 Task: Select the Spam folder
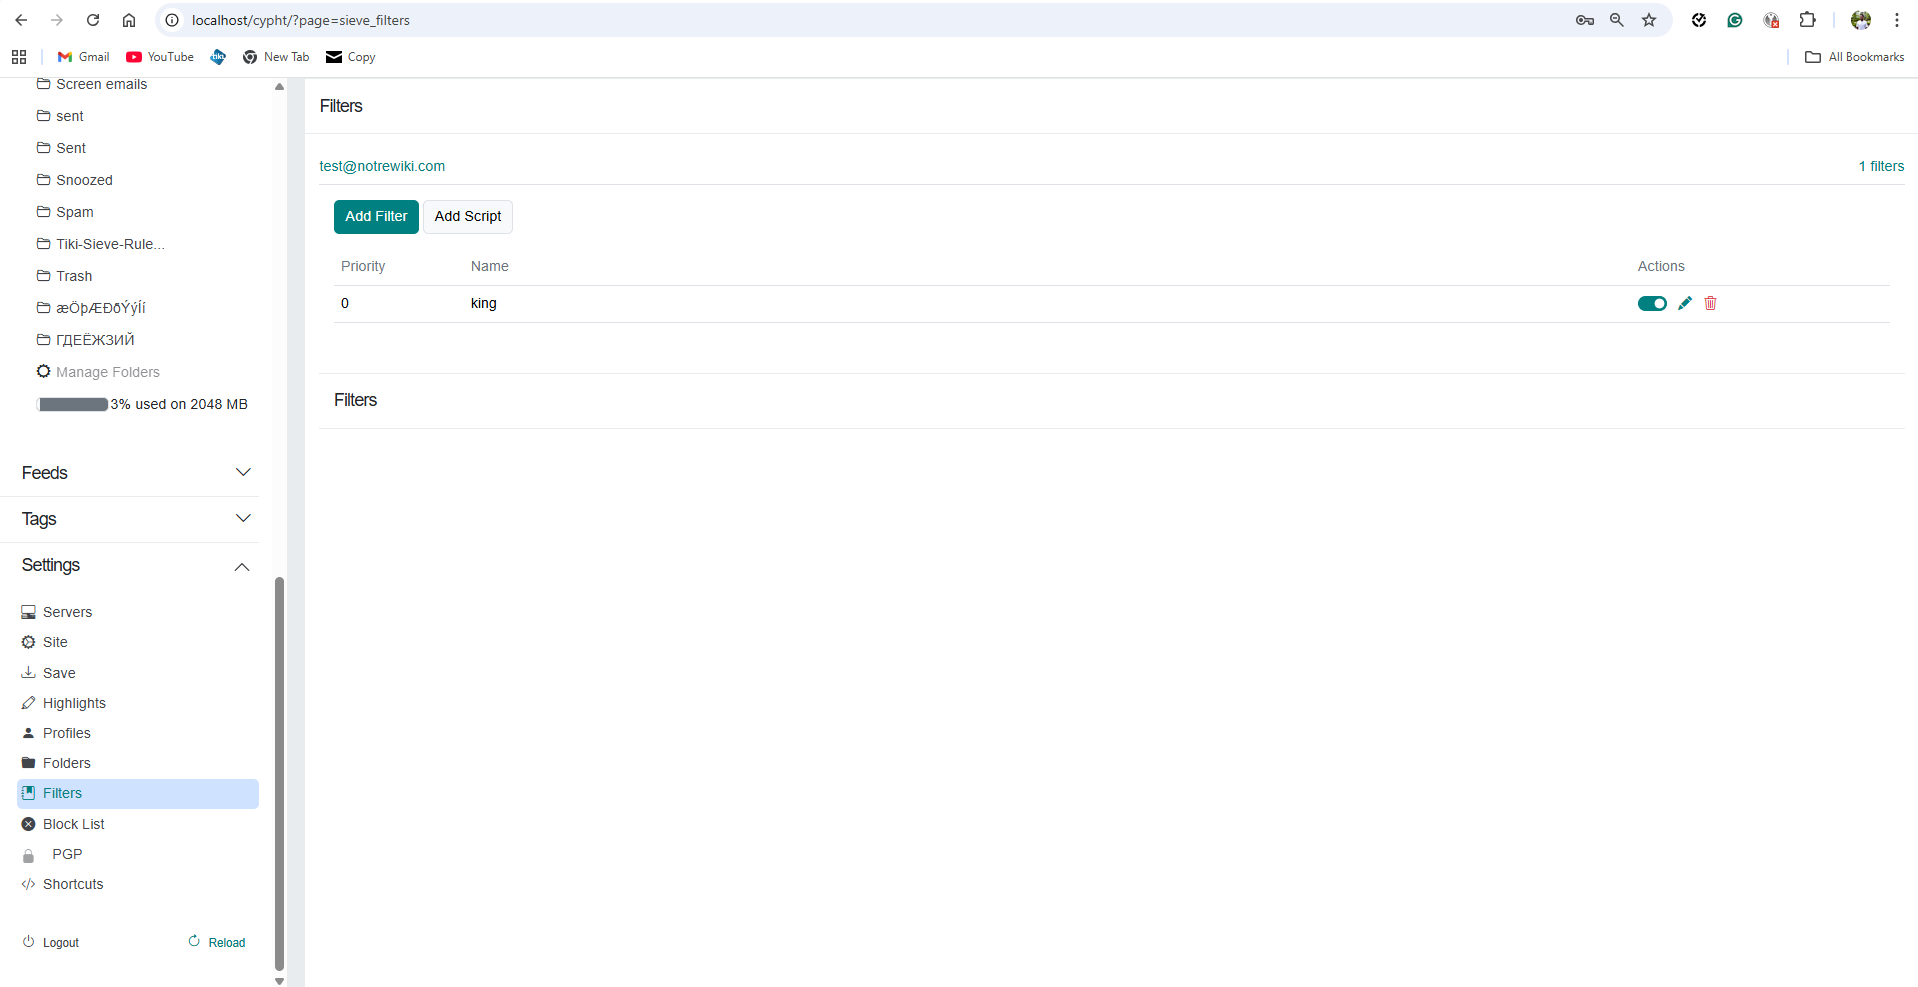click(75, 211)
